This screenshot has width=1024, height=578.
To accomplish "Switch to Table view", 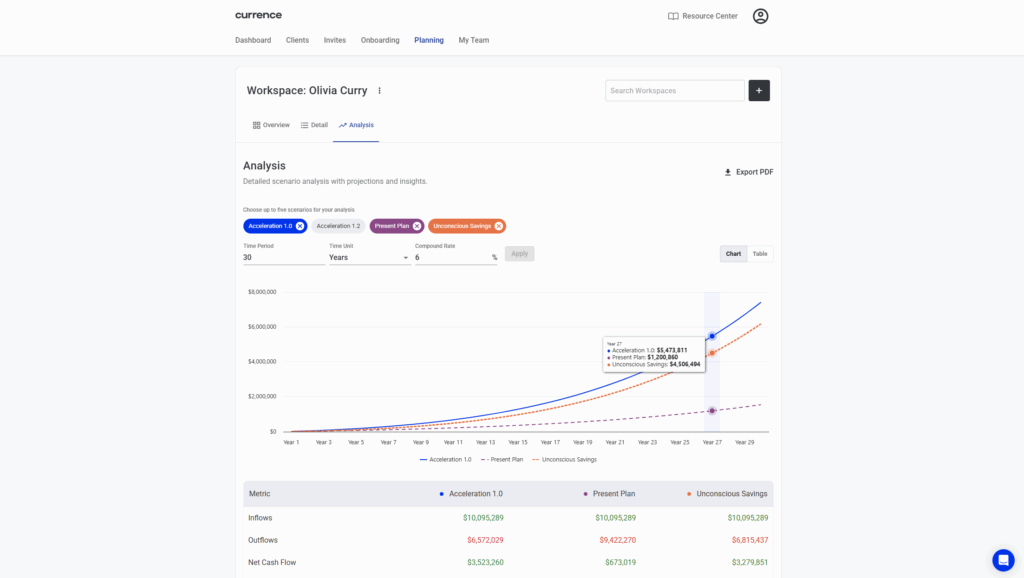I will point(760,254).
